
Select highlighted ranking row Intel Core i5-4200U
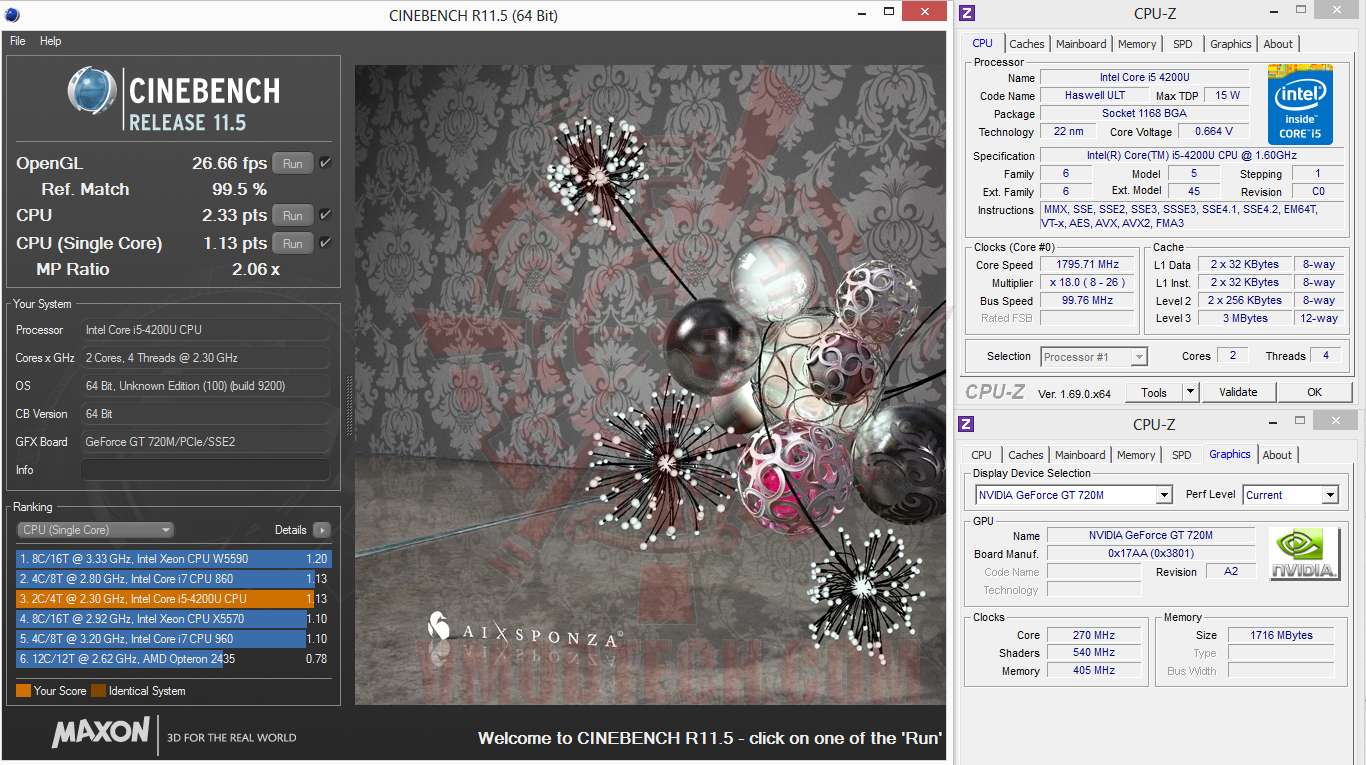[174, 599]
